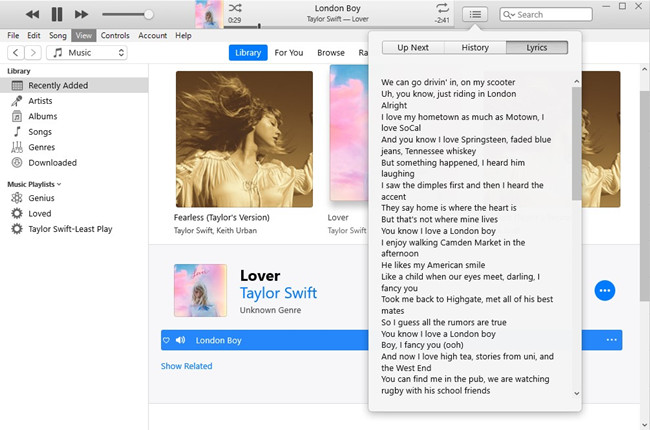Click the Genres guitar icon
Screen dimensions: 650x430
[x=17, y=147]
